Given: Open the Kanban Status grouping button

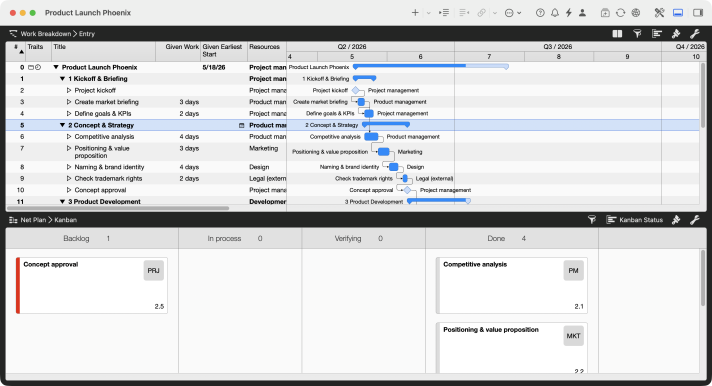Looking at the screenshot, I should (635, 220).
